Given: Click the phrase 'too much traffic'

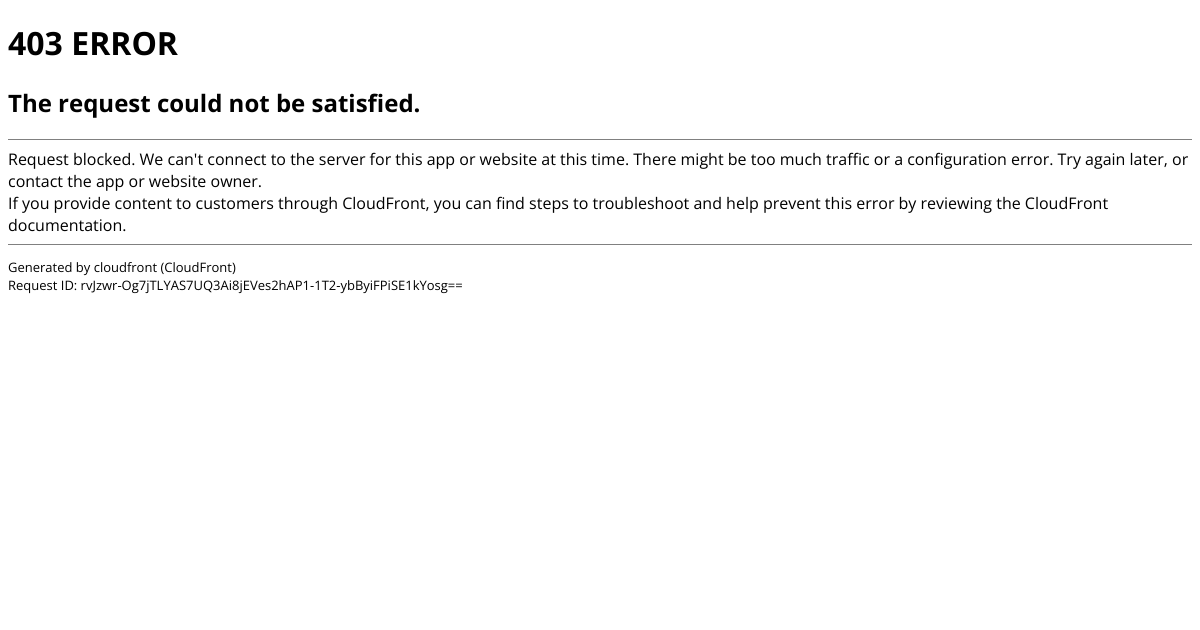Looking at the screenshot, I should point(810,160).
